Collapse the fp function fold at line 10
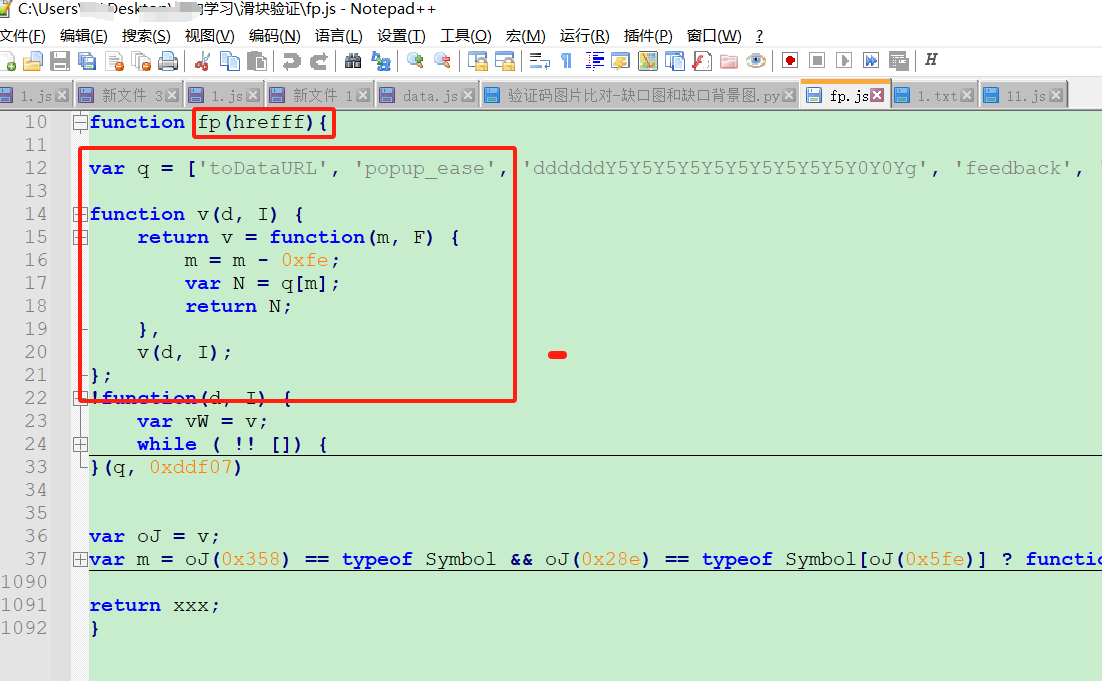 click(x=80, y=122)
